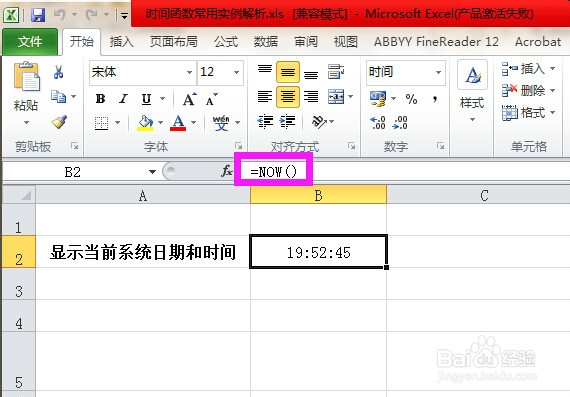The width and height of the screenshot is (570, 397).
Task: Click the Cut scissors icon
Action: pos(58,72)
